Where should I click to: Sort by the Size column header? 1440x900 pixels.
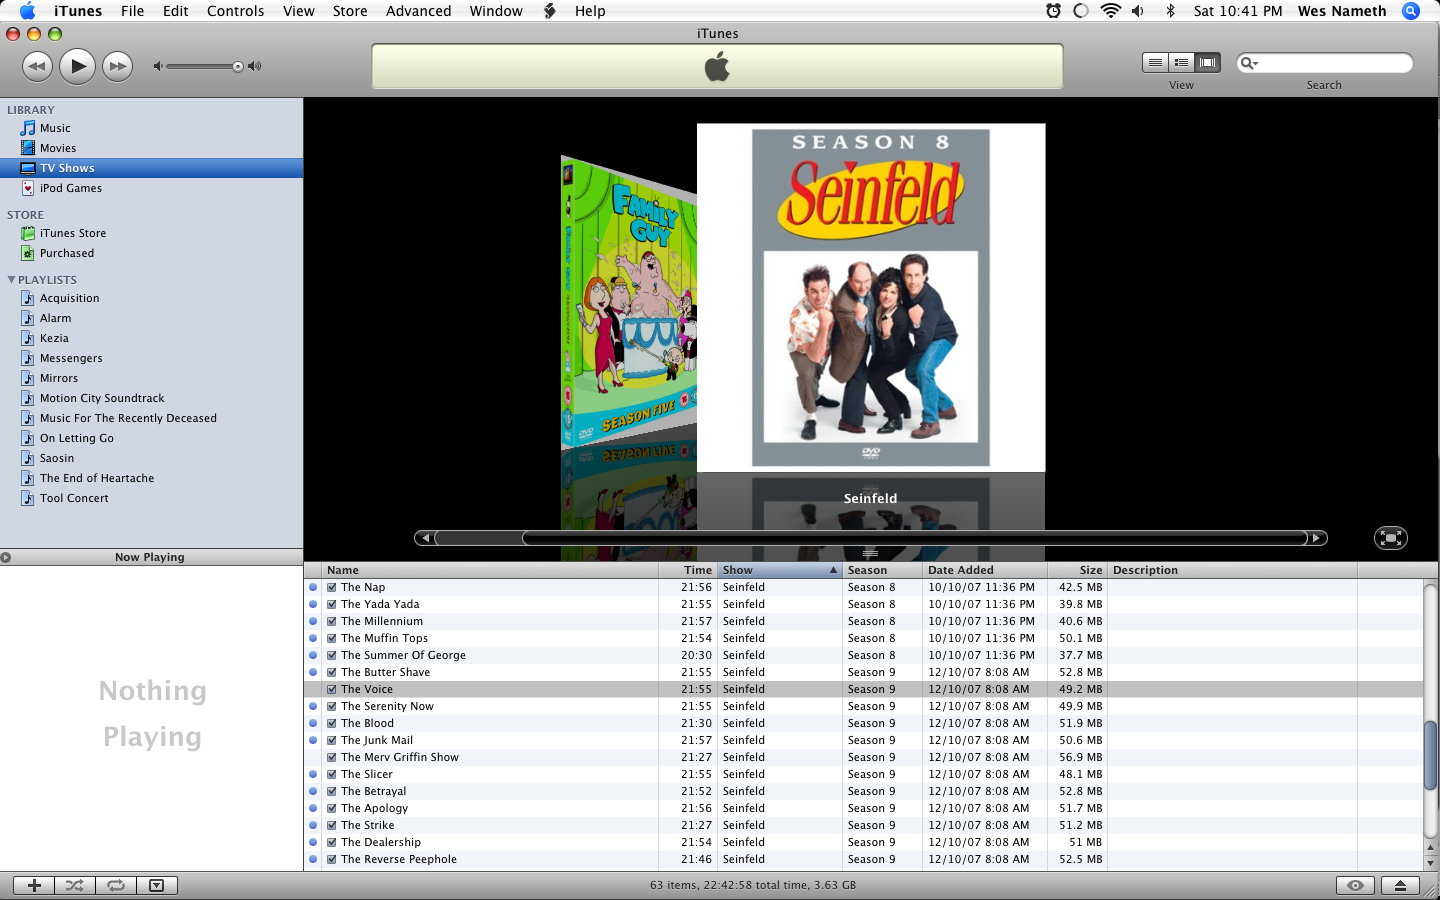pos(1077,570)
